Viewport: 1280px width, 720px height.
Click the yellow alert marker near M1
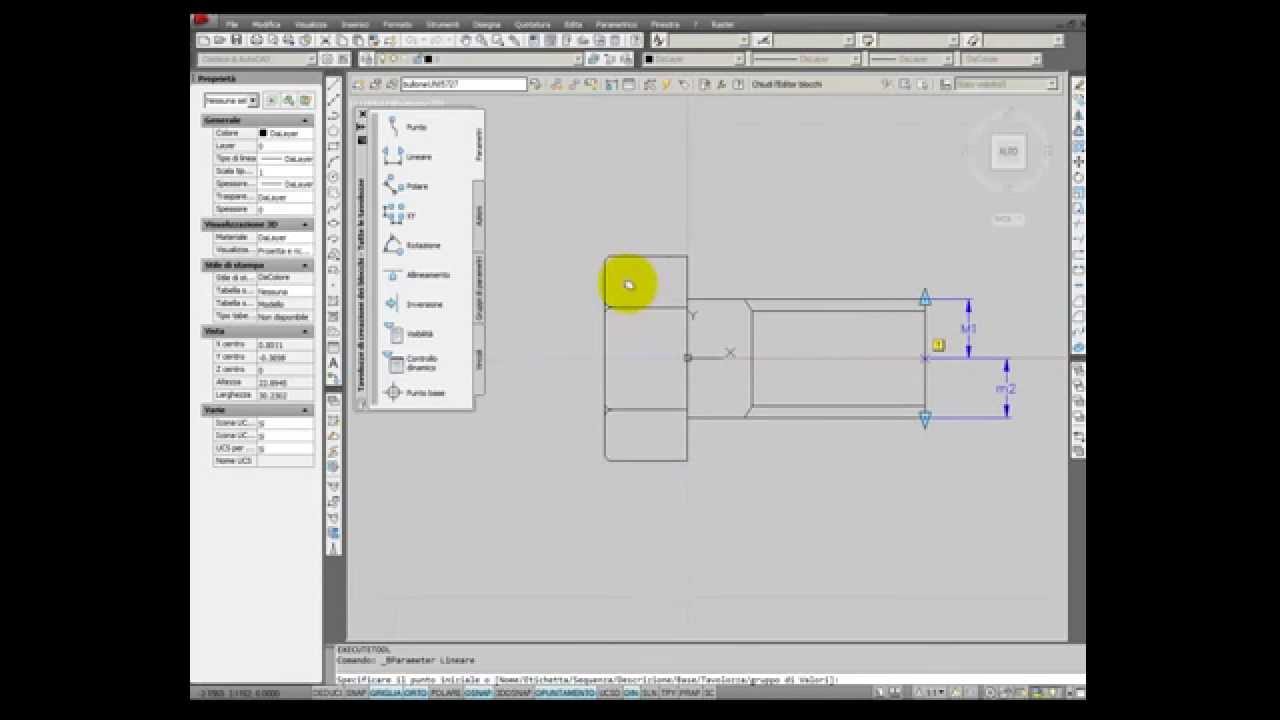[938, 345]
